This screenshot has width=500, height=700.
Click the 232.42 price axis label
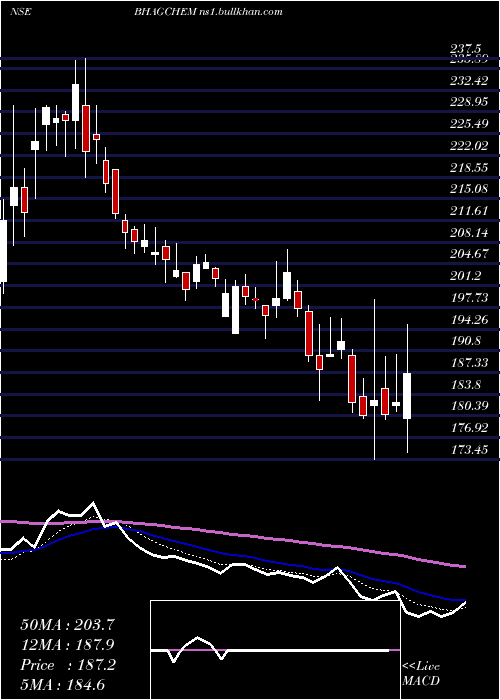(469, 81)
